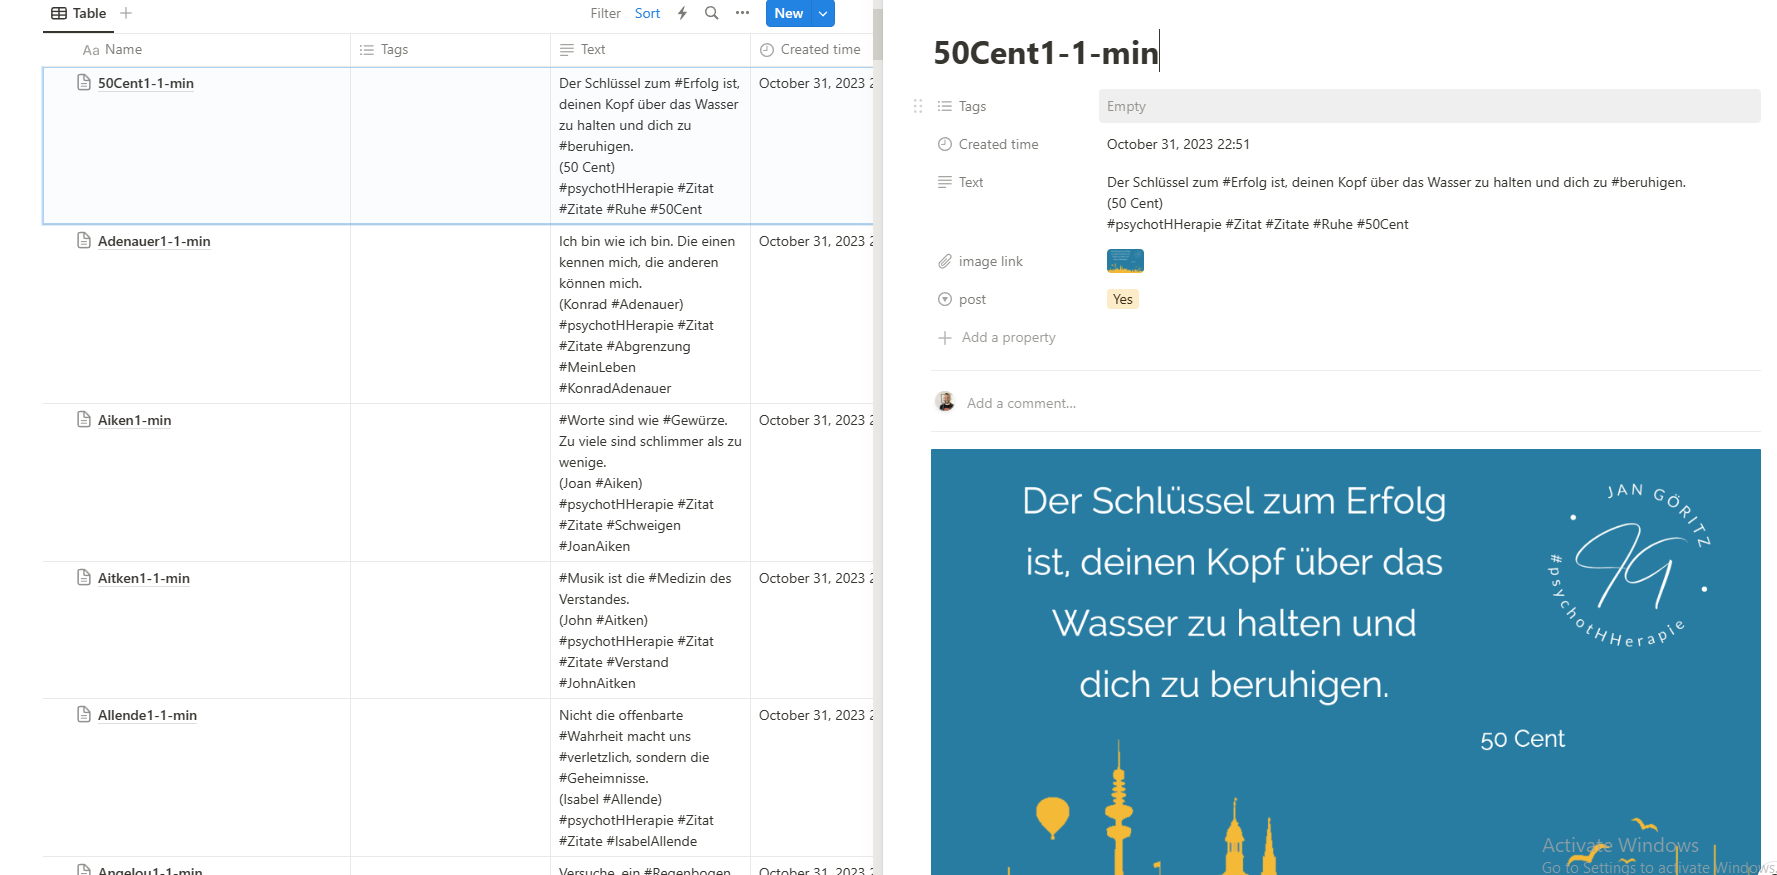
Task: Edit the page title 50Cent1-1-min
Action: point(1045,52)
